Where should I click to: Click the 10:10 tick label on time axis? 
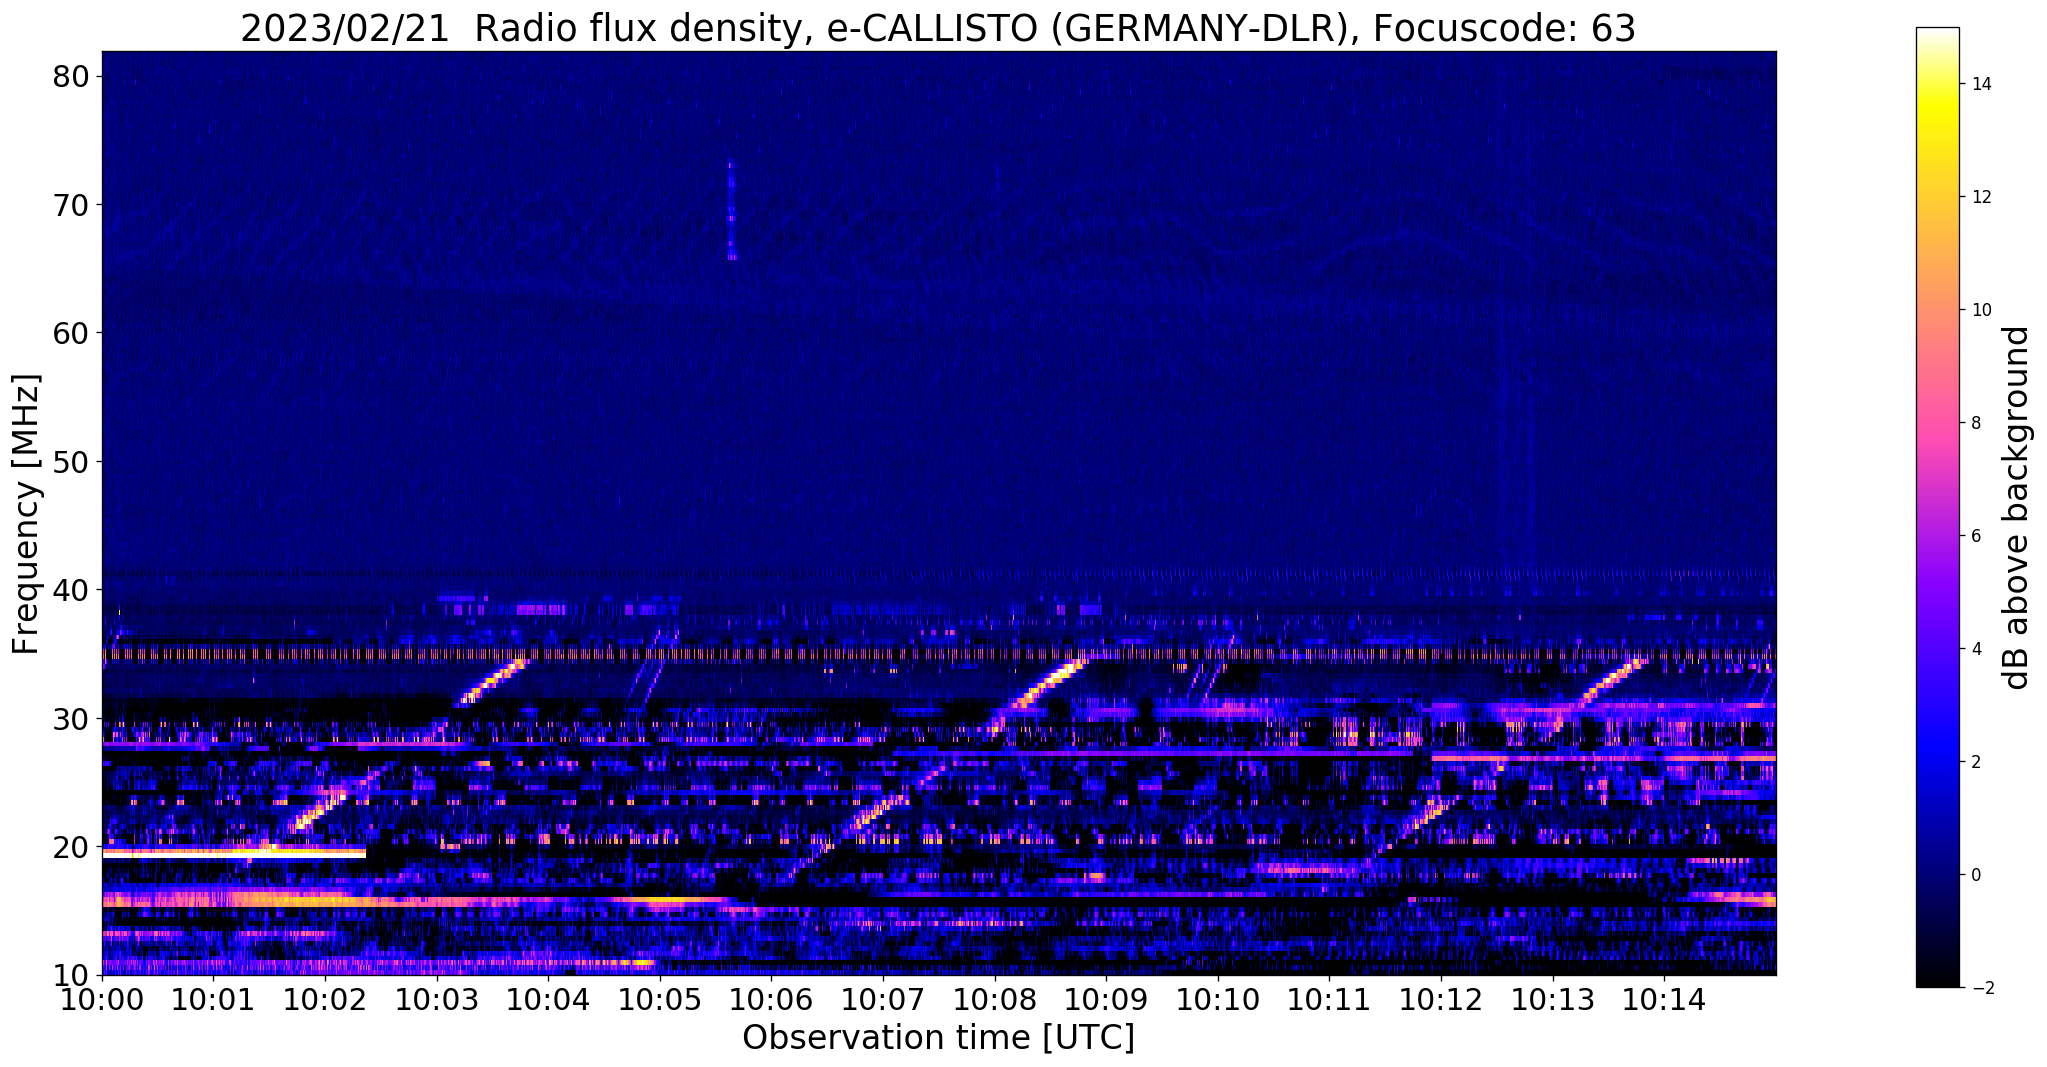point(1218,999)
